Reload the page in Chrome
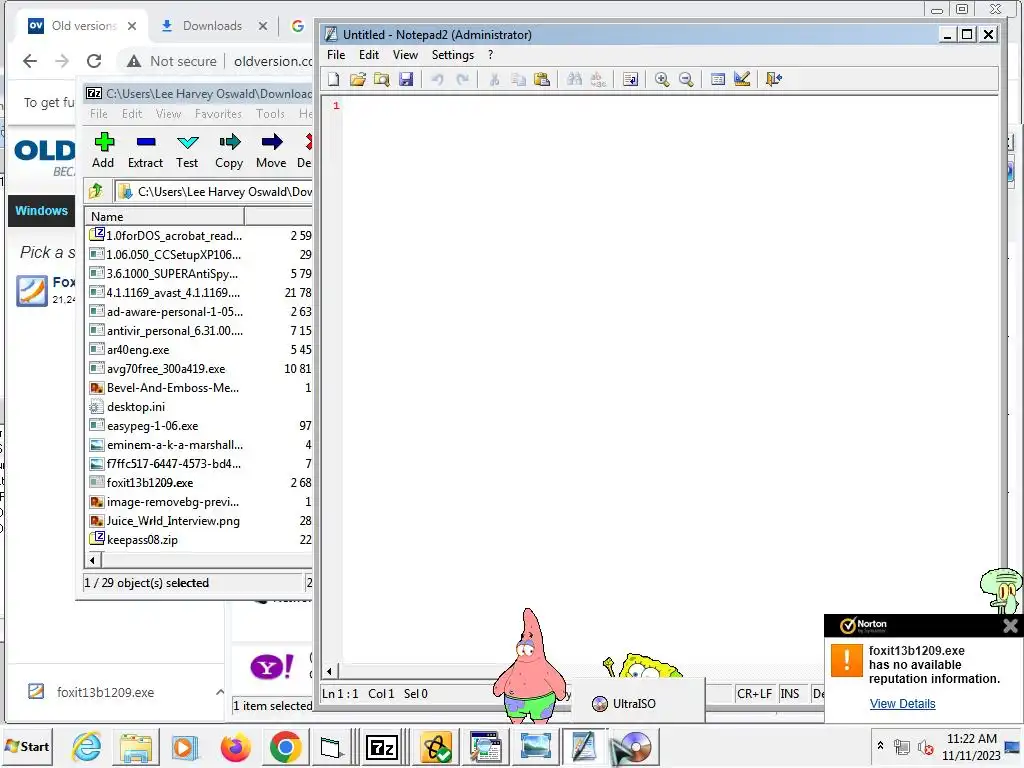Viewport: 1024px width, 768px height. [94, 61]
